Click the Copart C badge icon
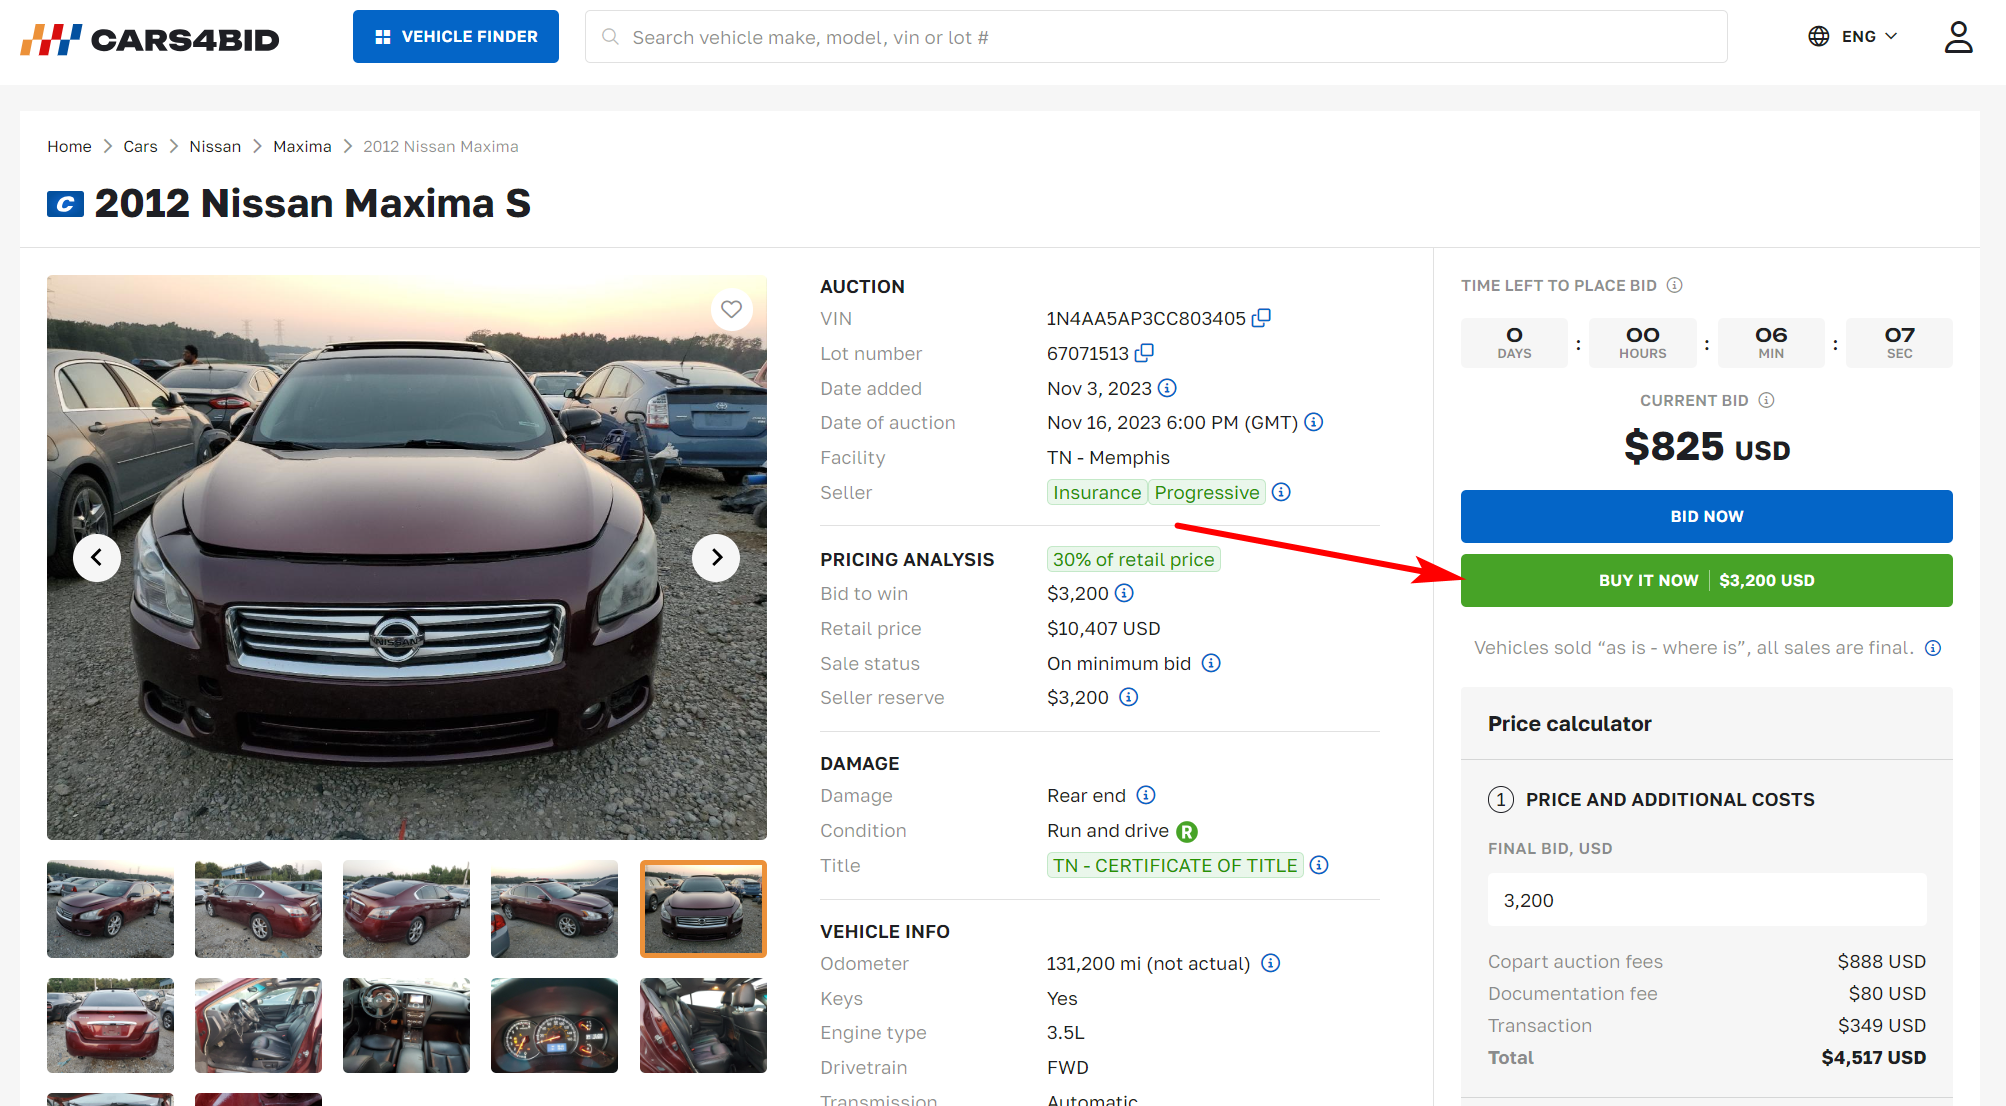Viewport: 2006px width, 1106px height. (65, 204)
